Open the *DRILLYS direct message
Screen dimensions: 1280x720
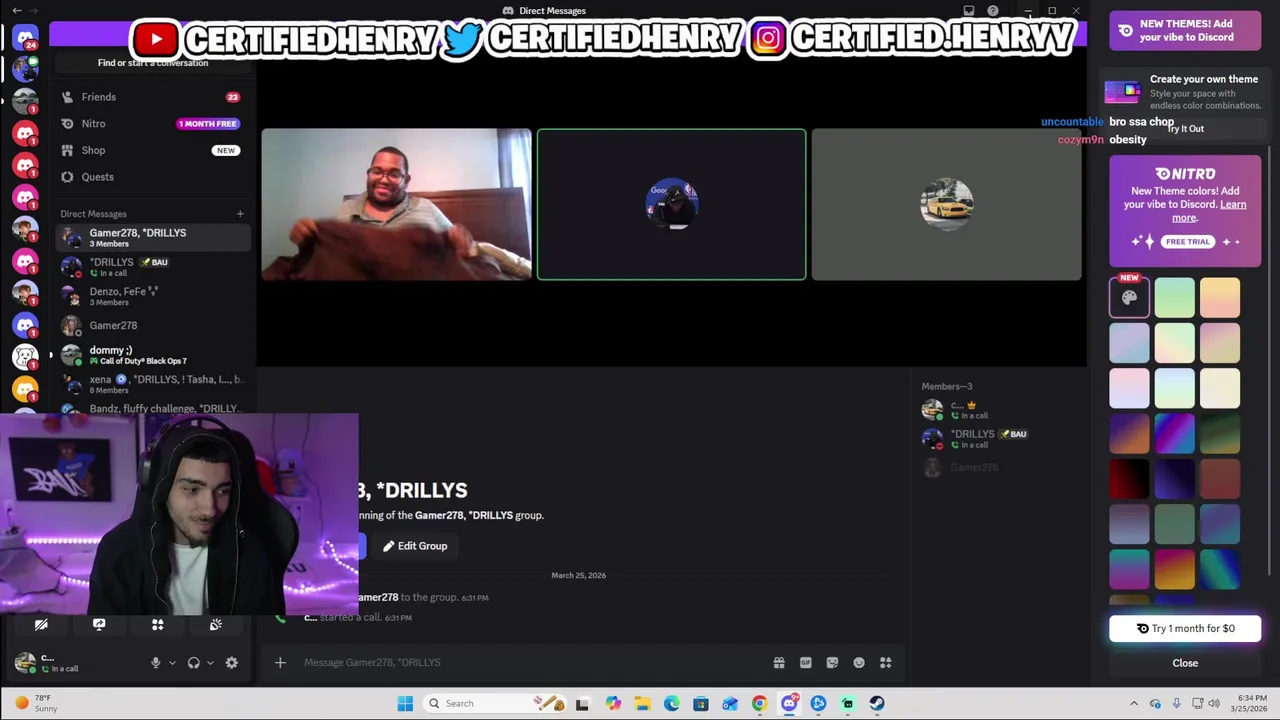tap(152, 266)
